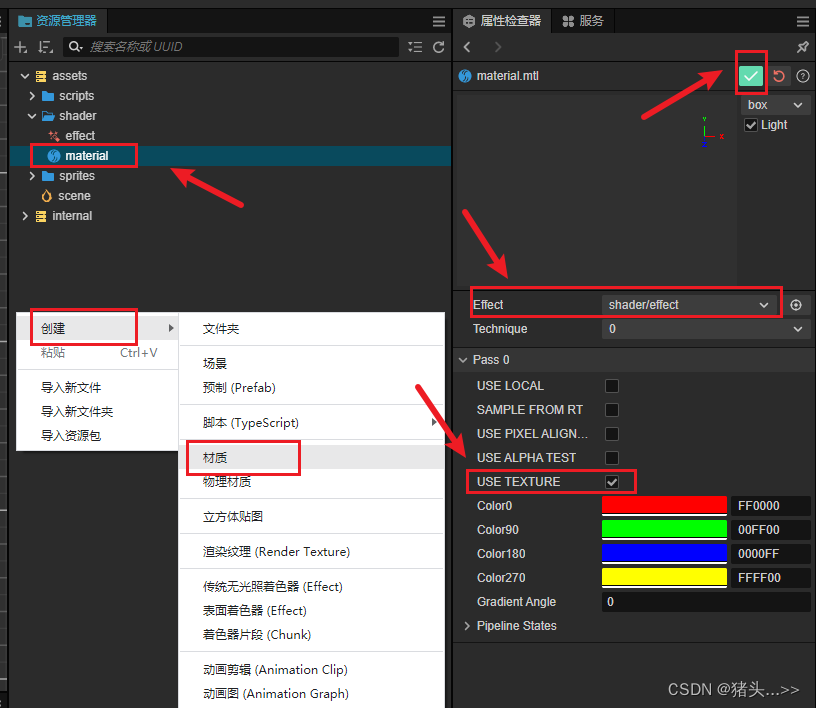Click the inspector back navigation arrow
This screenshot has width=816, height=708.
pos(468,47)
